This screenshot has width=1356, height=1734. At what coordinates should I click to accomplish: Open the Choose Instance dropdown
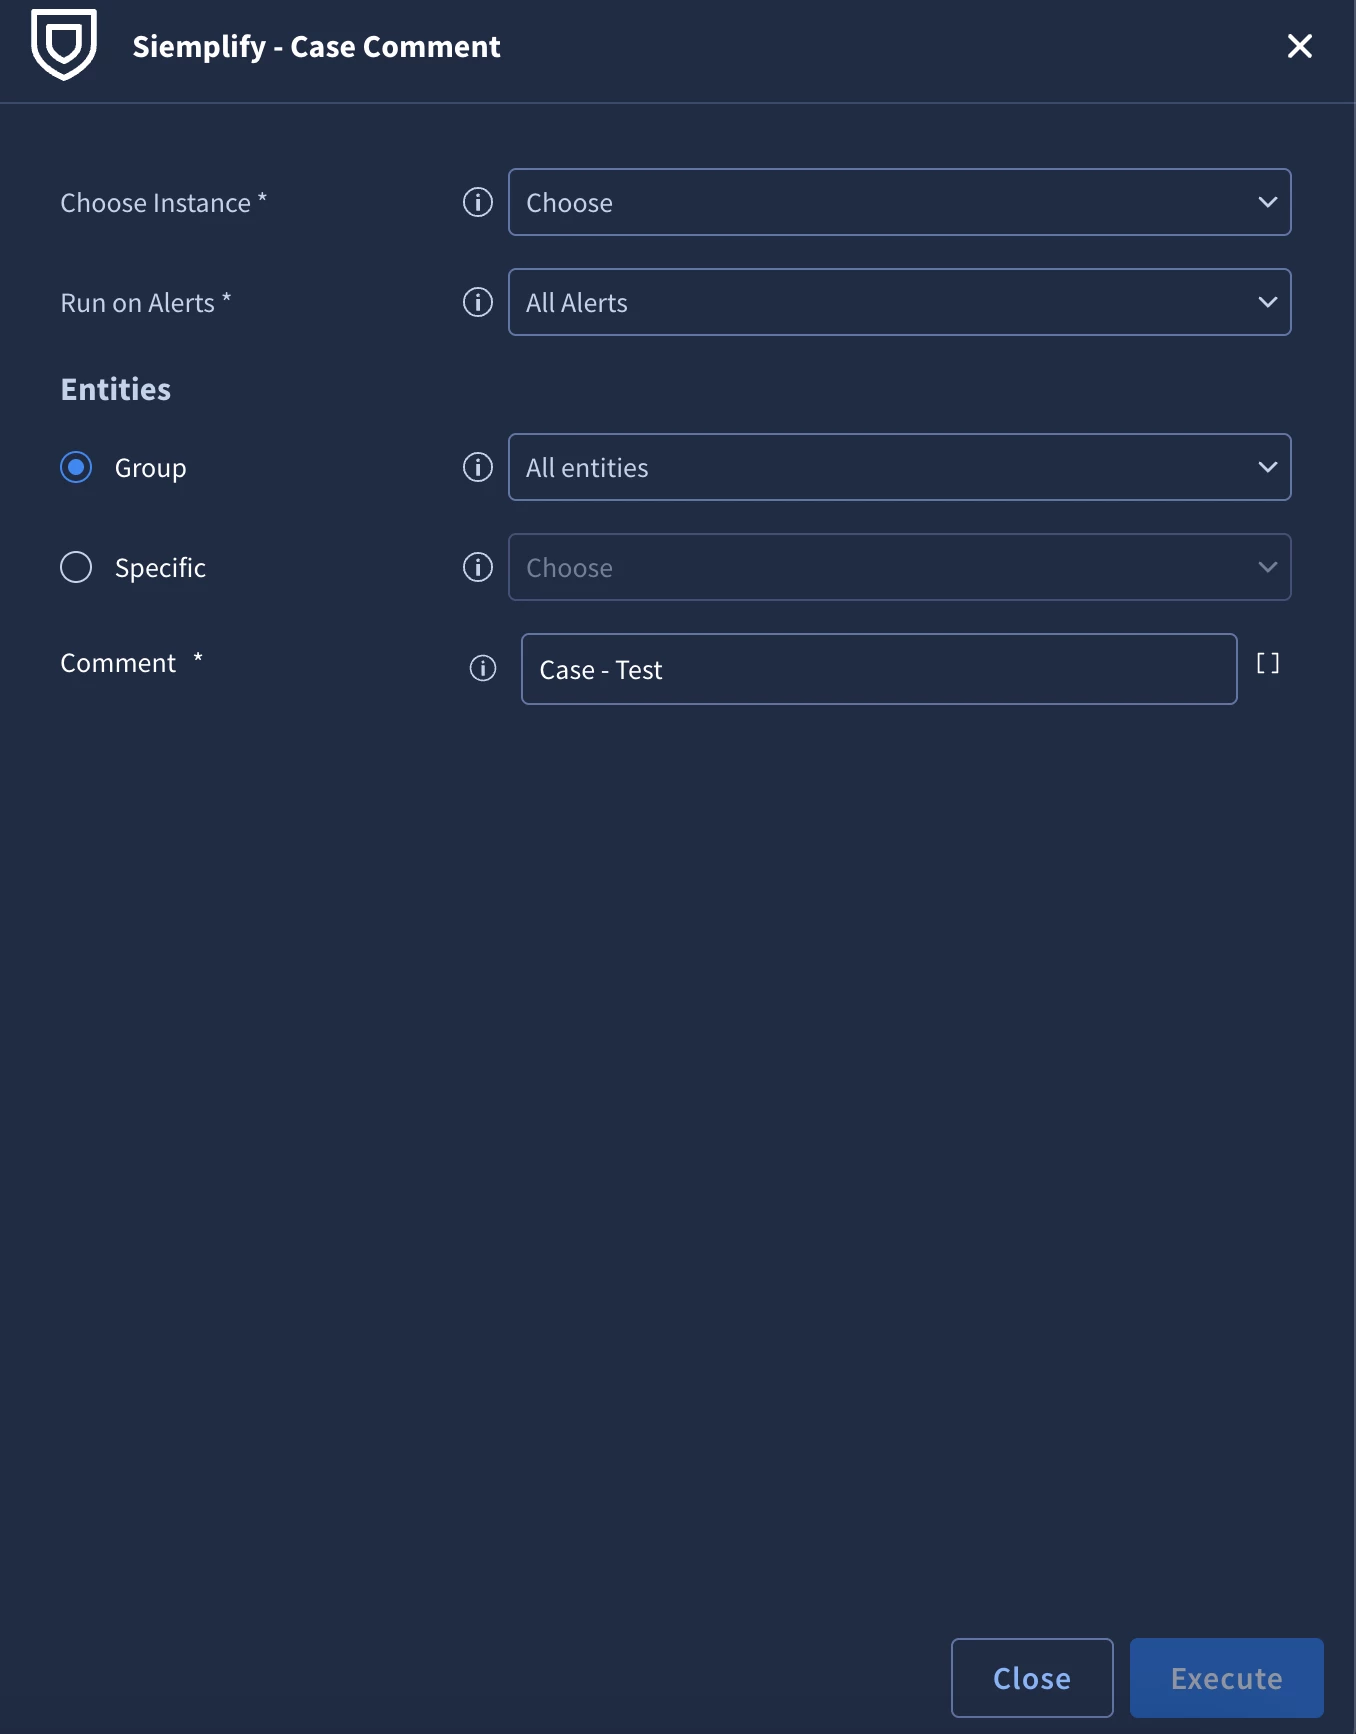coord(900,202)
